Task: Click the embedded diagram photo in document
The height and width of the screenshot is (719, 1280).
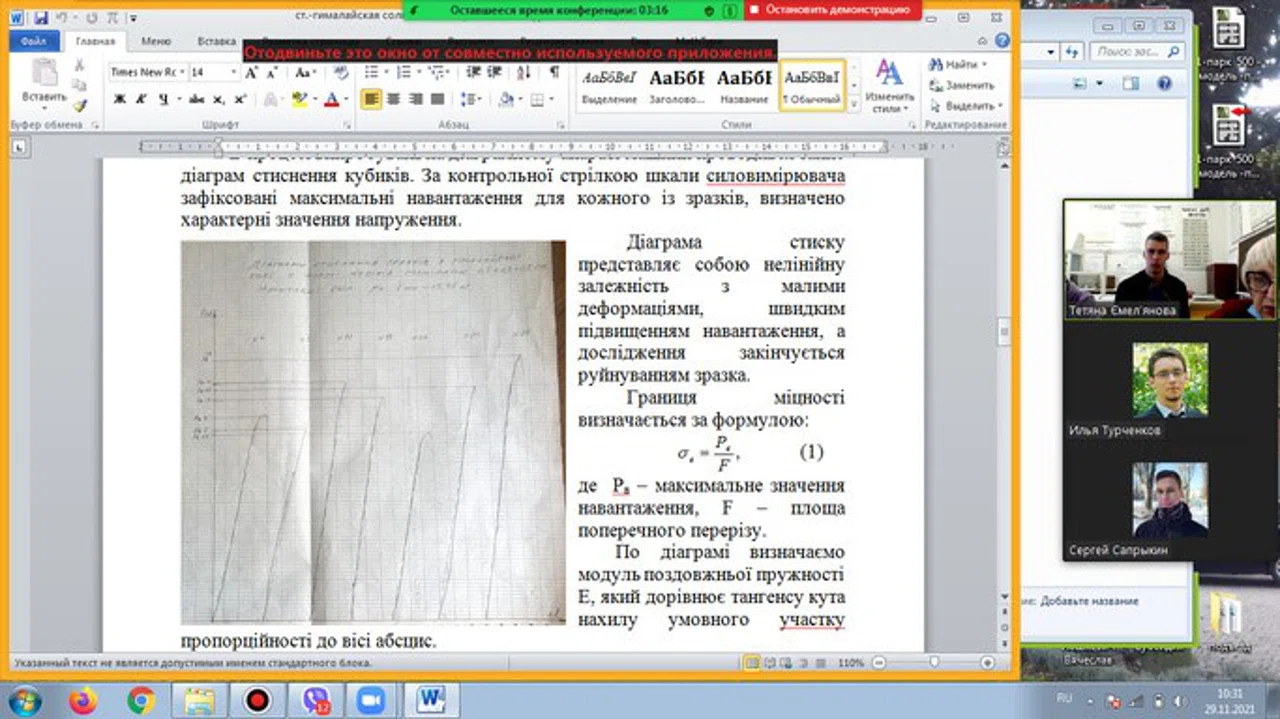Action: [373, 433]
